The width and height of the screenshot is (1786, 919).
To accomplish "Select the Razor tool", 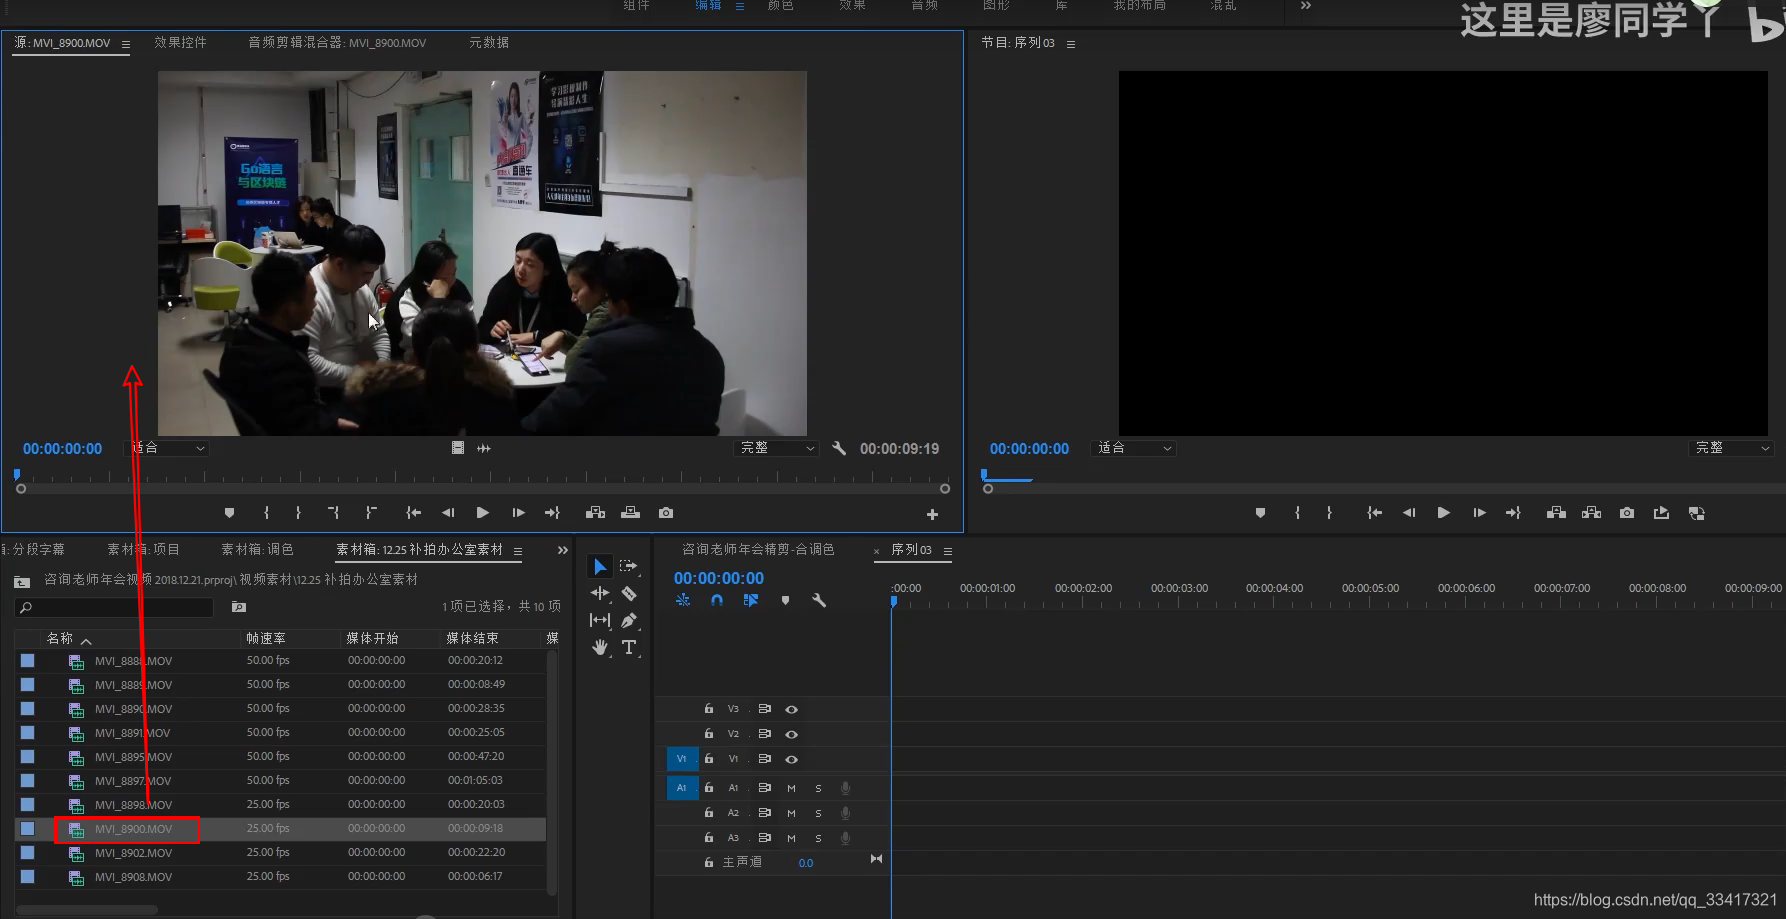I will click(628, 593).
